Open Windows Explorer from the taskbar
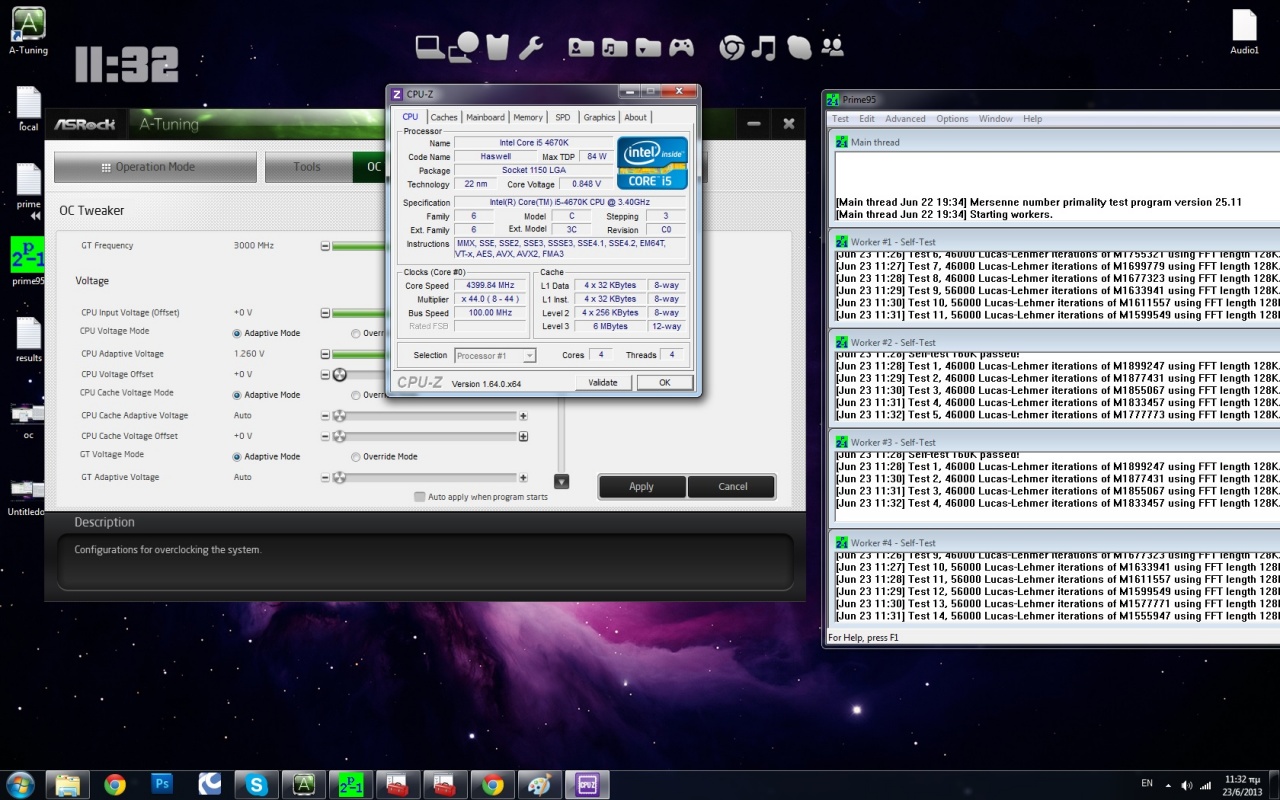 pos(67,785)
